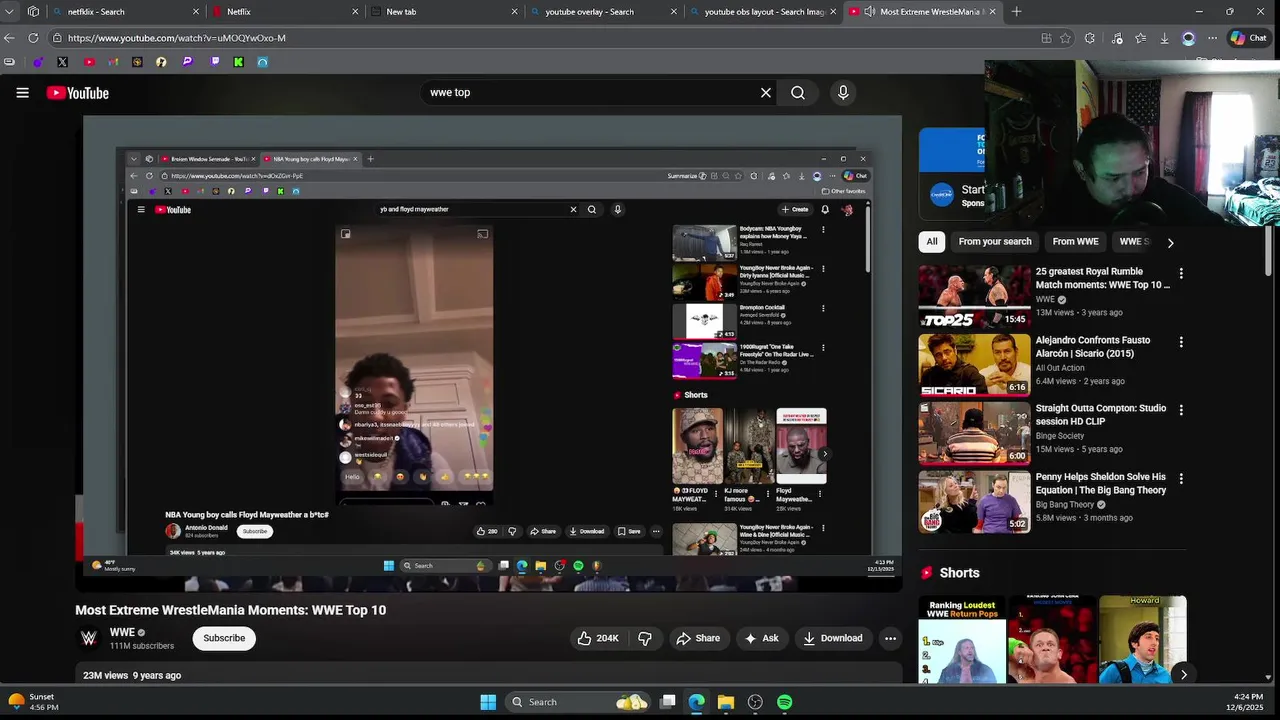
Task: Open the YouTube bookmark in favorites bar
Action: coord(89,62)
